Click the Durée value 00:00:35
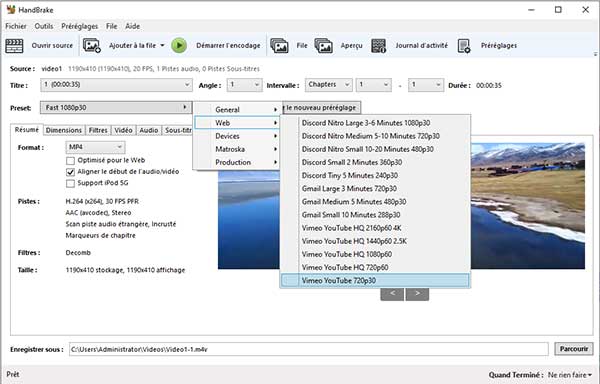This screenshot has height=384, width=600. pyautogui.click(x=489, y=85)
